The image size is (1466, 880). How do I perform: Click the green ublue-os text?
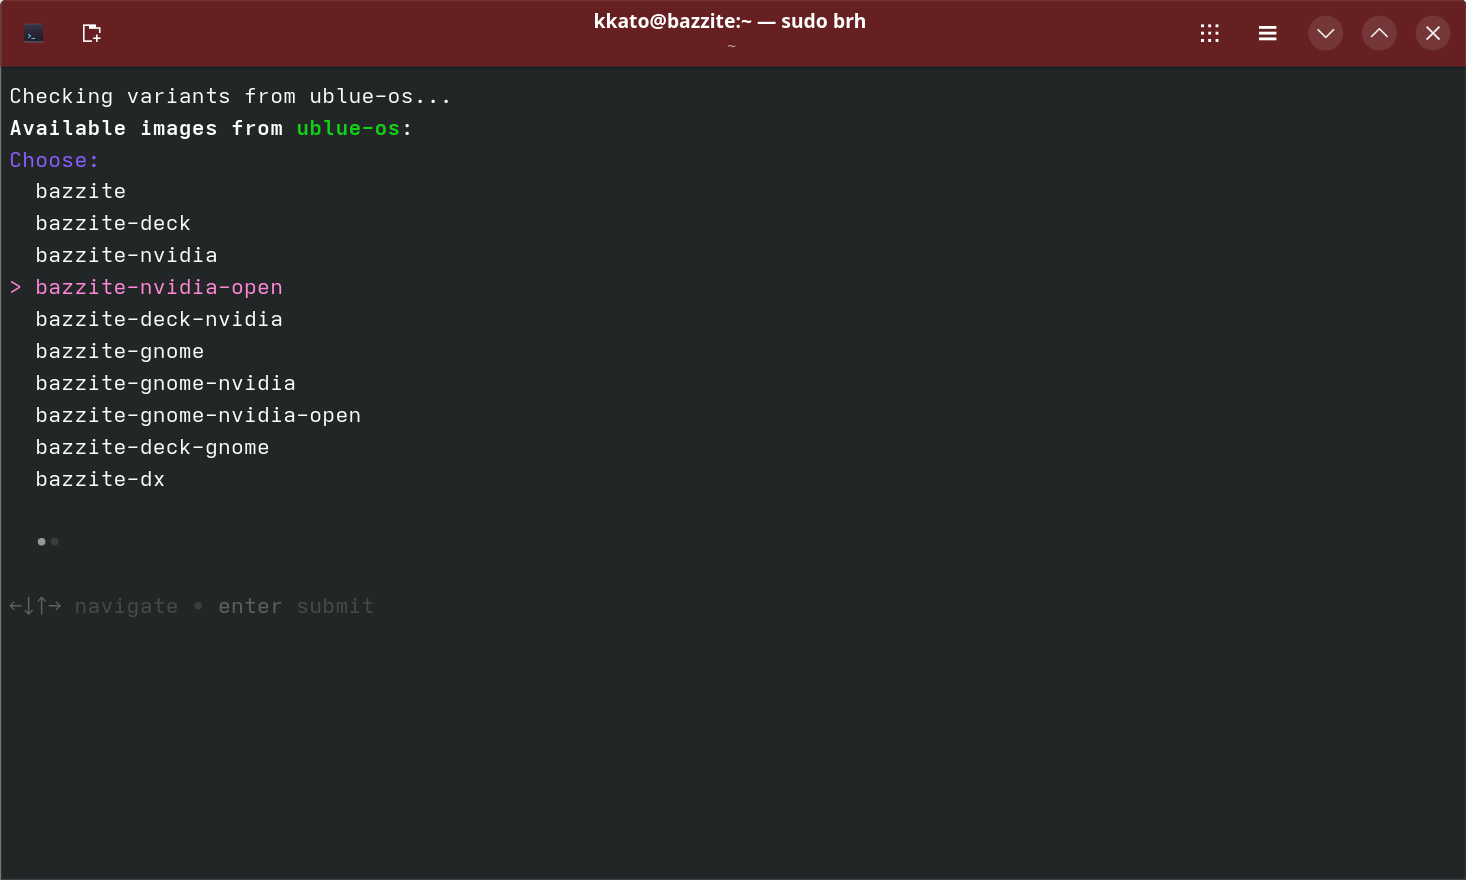346,128
